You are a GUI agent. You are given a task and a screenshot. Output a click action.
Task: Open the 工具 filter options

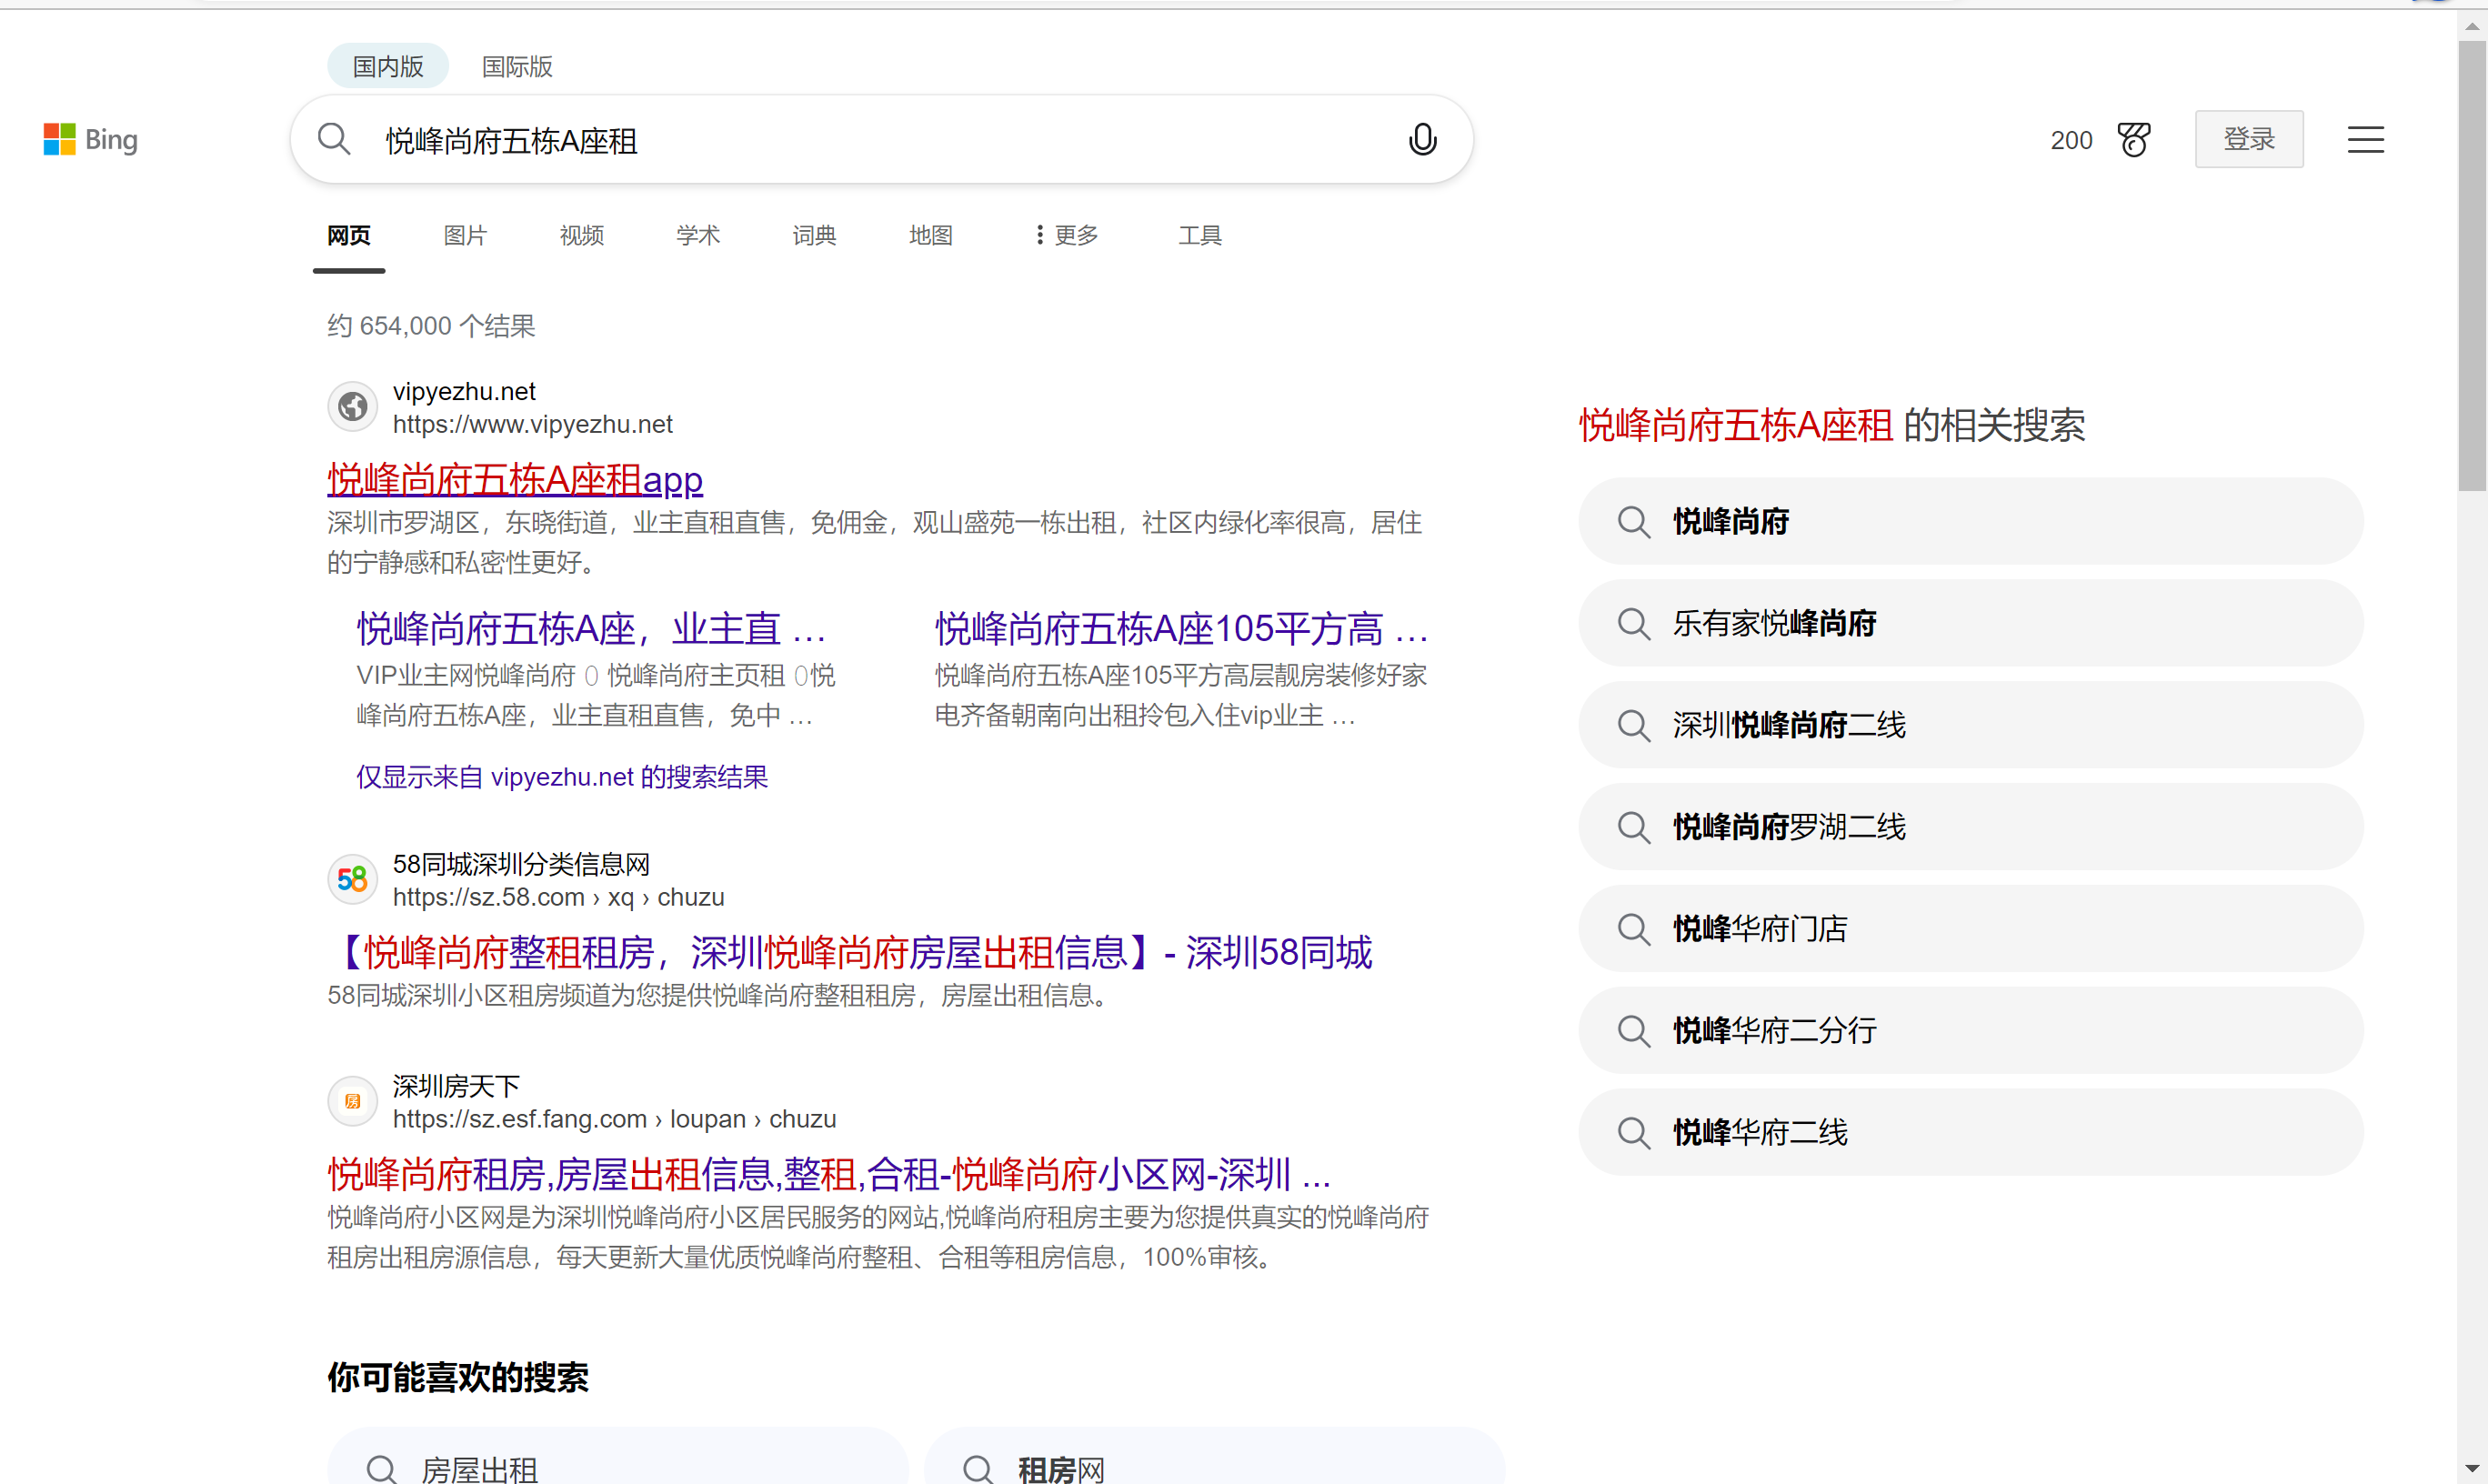click(x=1199, y=235)
